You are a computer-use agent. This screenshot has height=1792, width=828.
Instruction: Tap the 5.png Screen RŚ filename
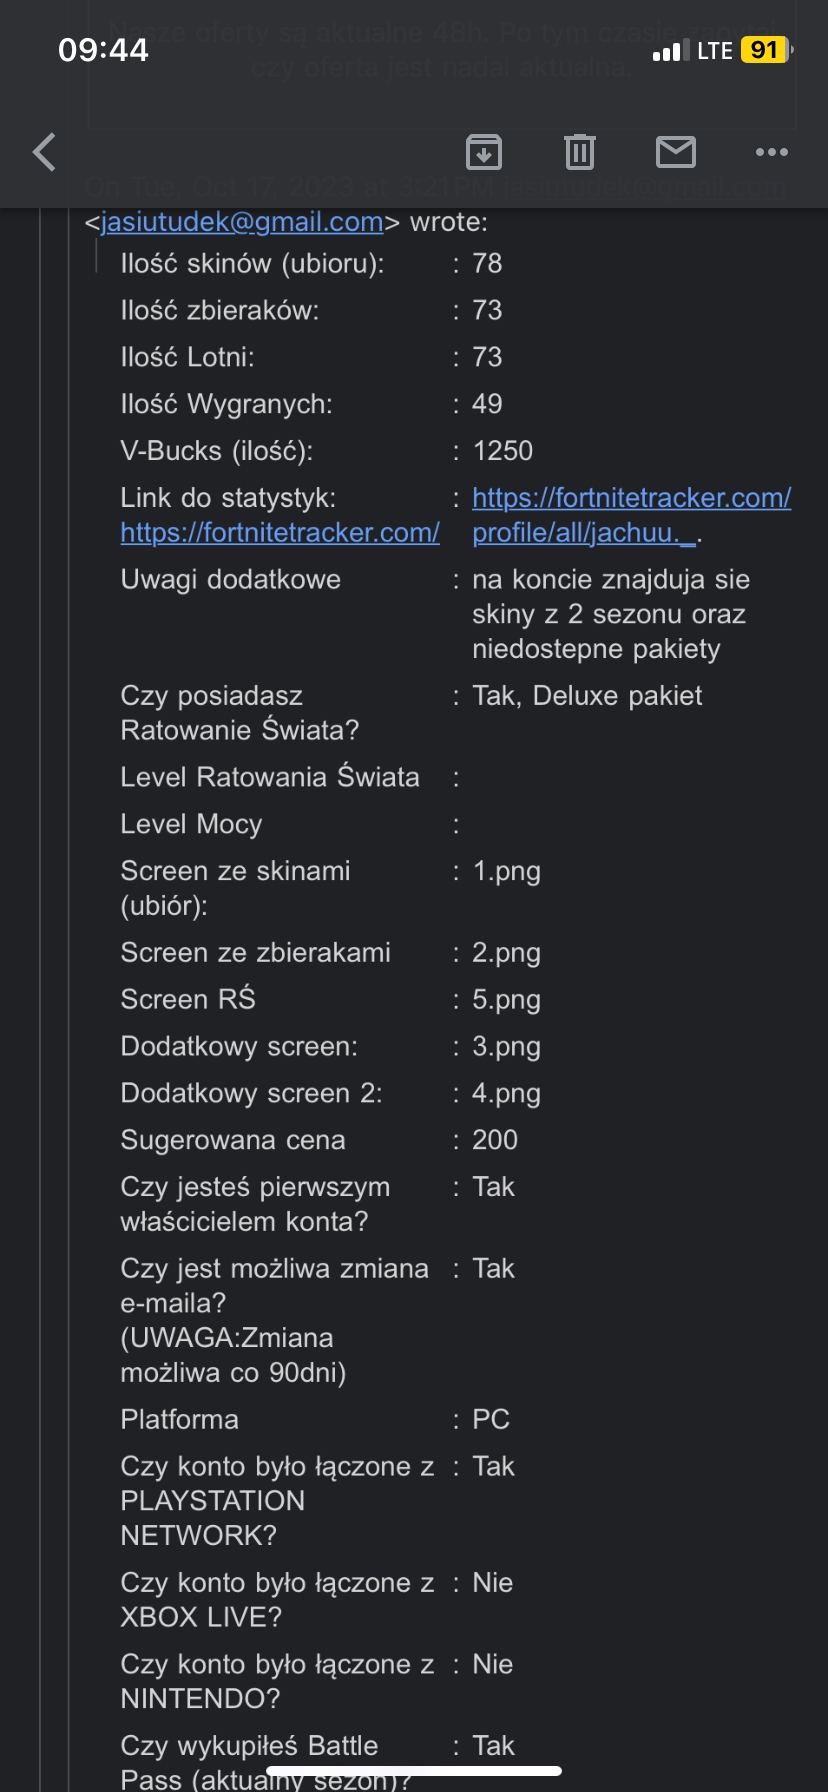[506, 1000]
